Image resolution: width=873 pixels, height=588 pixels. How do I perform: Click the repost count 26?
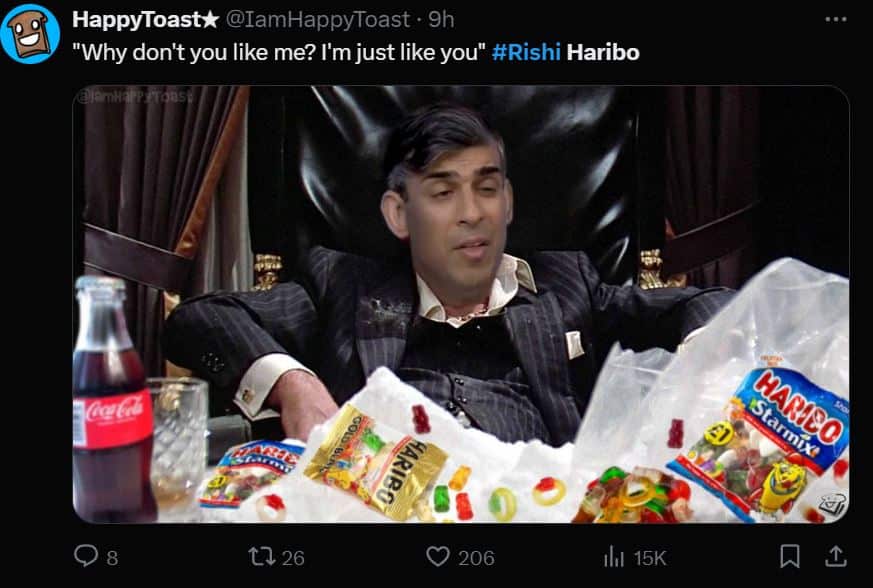(x=293, y=558)
